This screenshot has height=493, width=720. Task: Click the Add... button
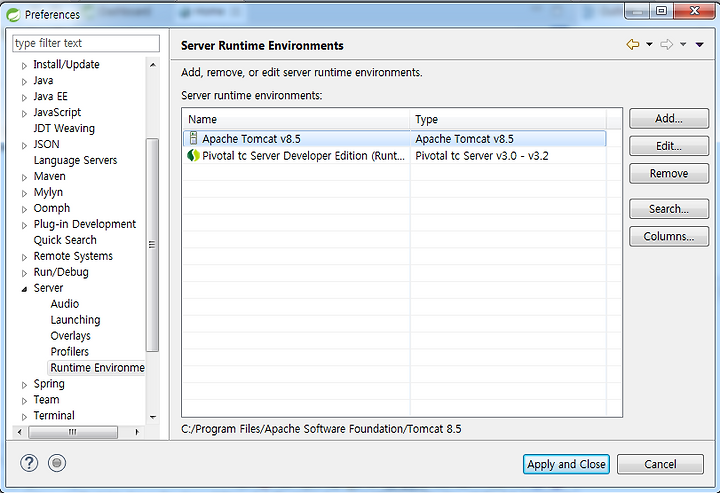[x=669, y=118]
